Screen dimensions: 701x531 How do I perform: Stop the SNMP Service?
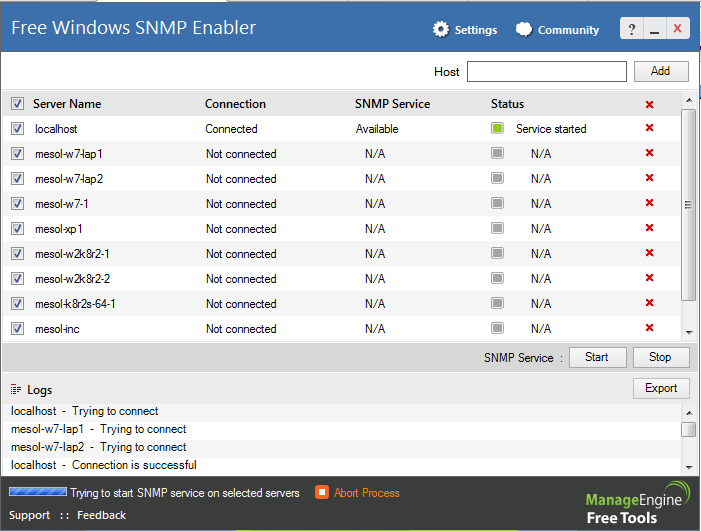pos(660,357)
